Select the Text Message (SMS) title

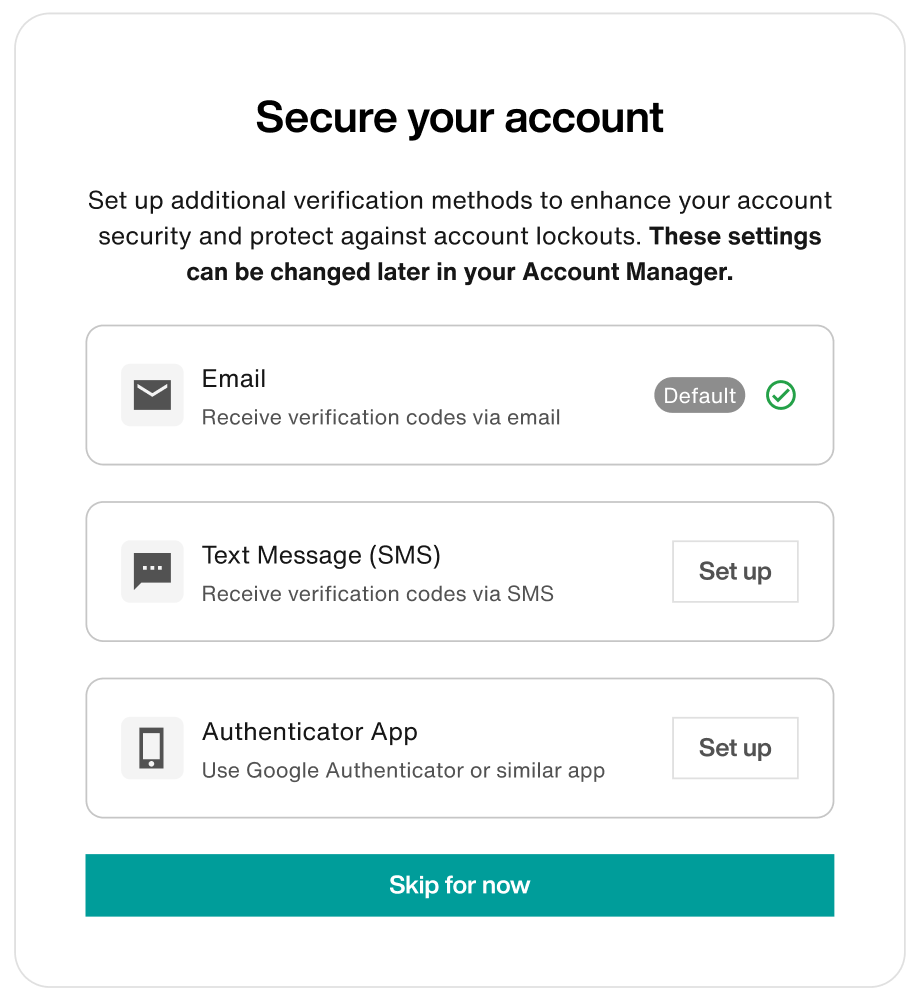(321, 555)
